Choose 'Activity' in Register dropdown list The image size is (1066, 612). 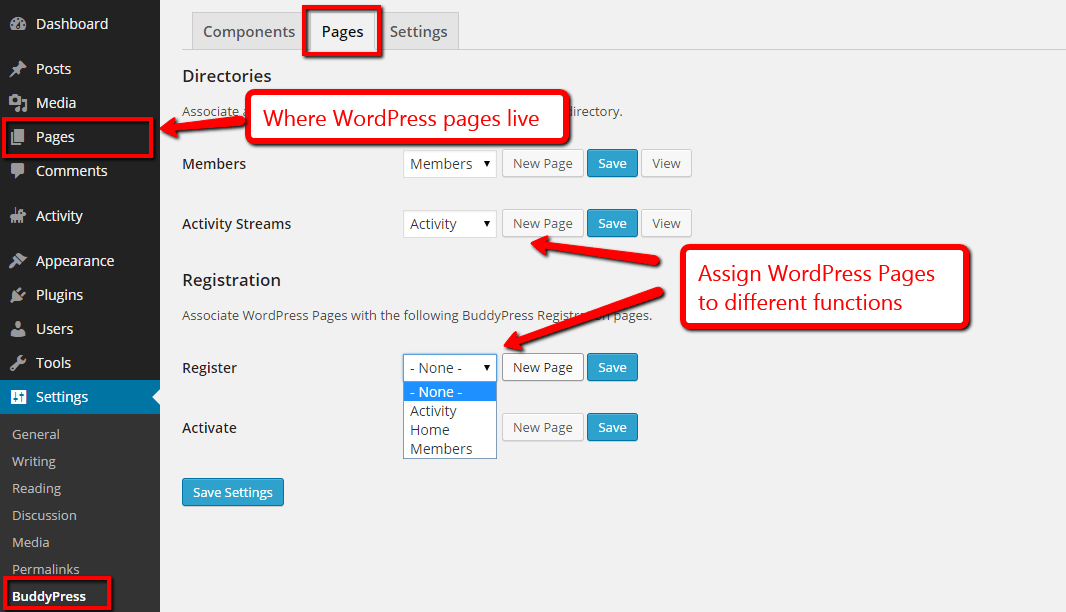pos(450,411)
